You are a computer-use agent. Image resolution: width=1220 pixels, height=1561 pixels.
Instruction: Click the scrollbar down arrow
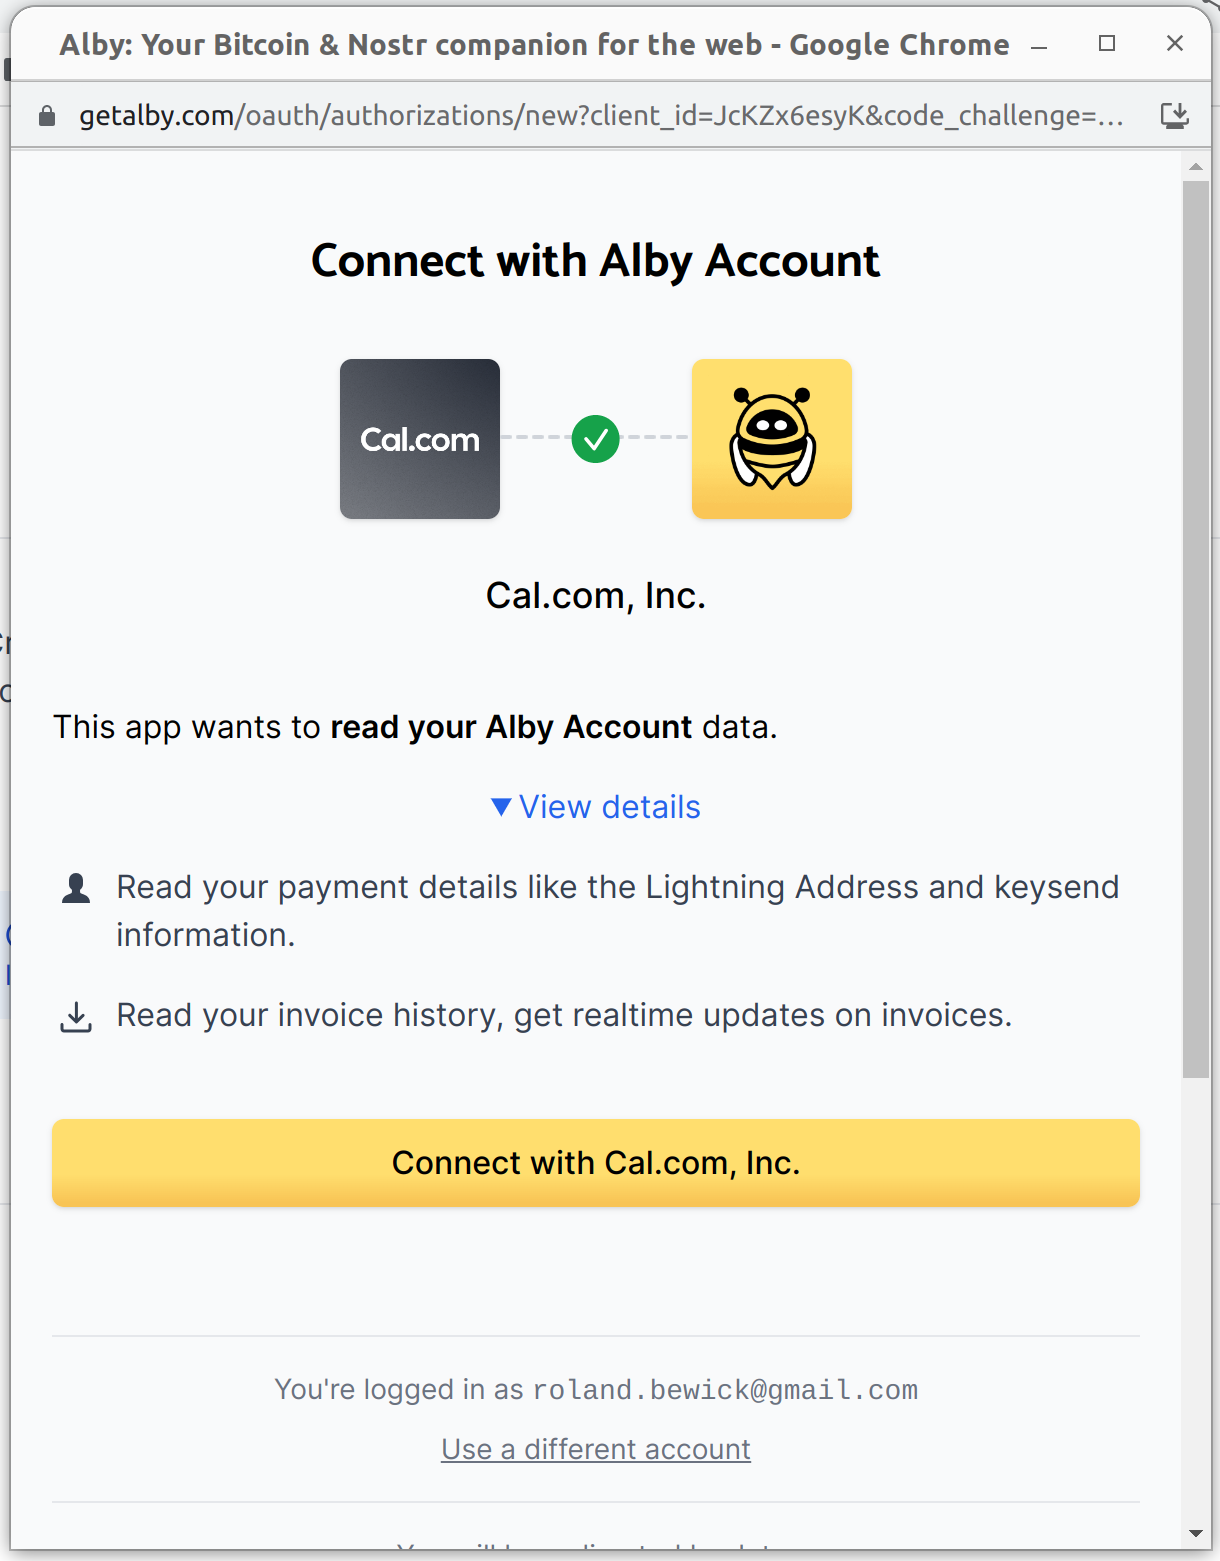point(1195,1533)
